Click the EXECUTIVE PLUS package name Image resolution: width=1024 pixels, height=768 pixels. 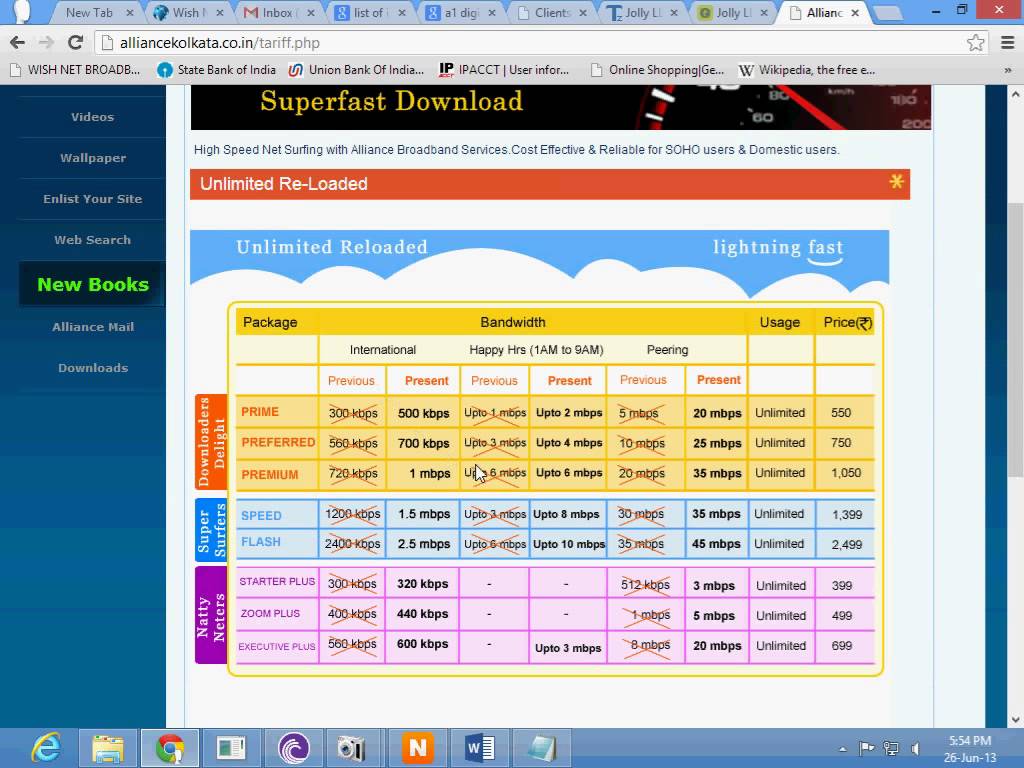pos(277,647)
